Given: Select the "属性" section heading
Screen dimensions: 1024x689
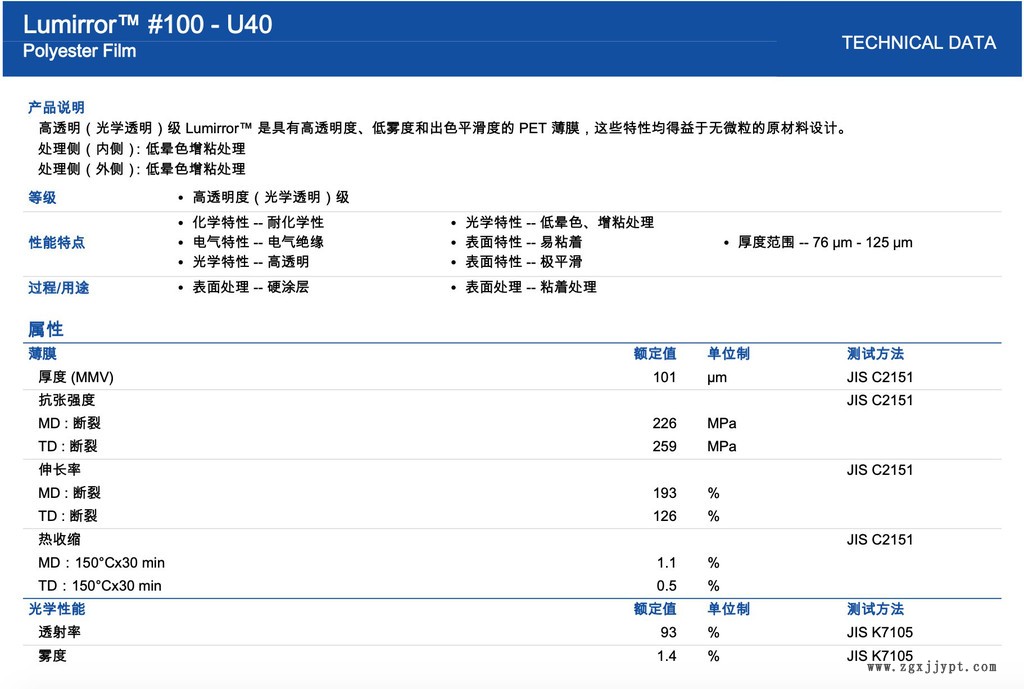Looking at the screenshot, I should click(x=46, y=329).
